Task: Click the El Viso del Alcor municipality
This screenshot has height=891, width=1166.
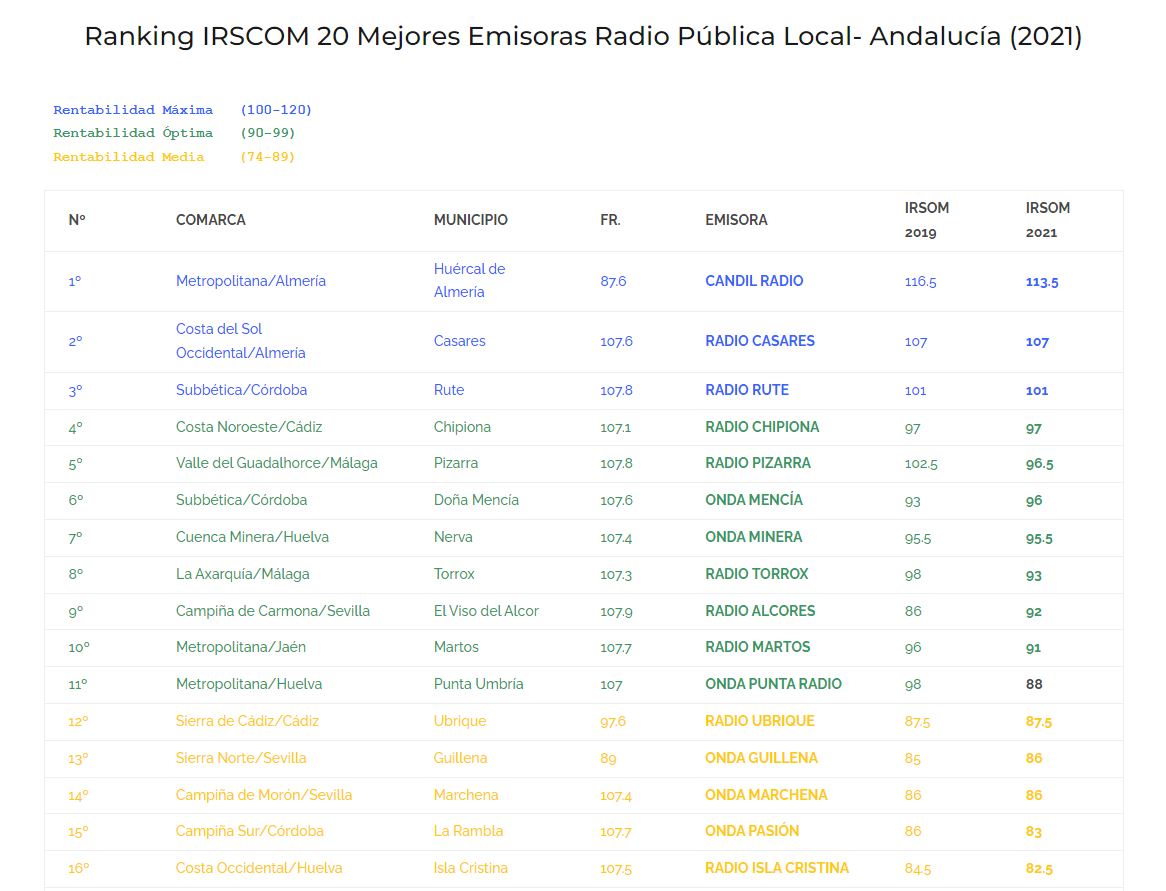Action: click(486, 611)
